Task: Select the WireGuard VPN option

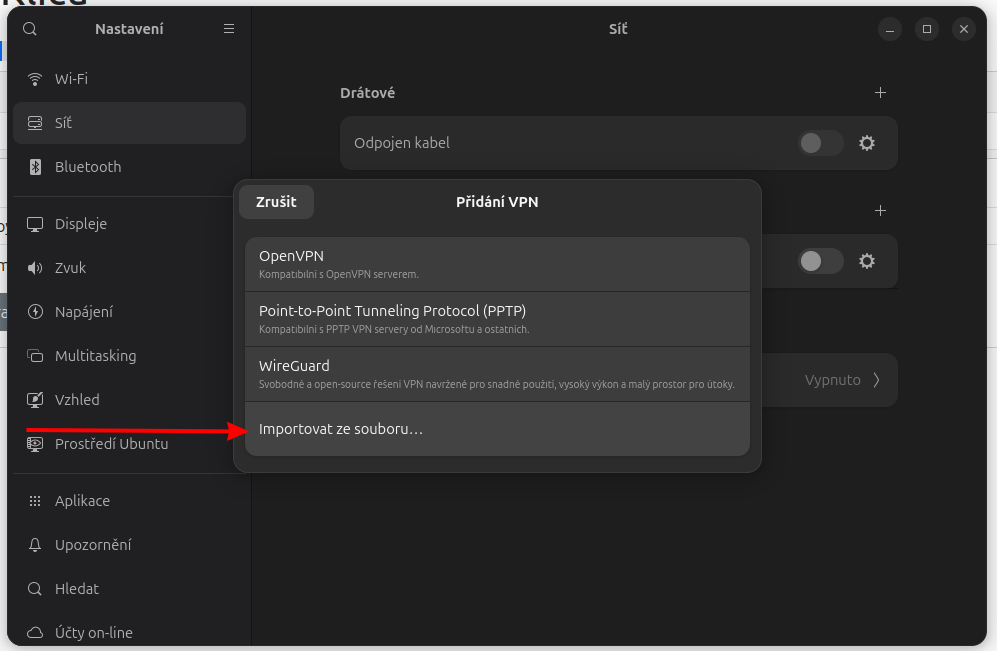Action: [497, 374]
